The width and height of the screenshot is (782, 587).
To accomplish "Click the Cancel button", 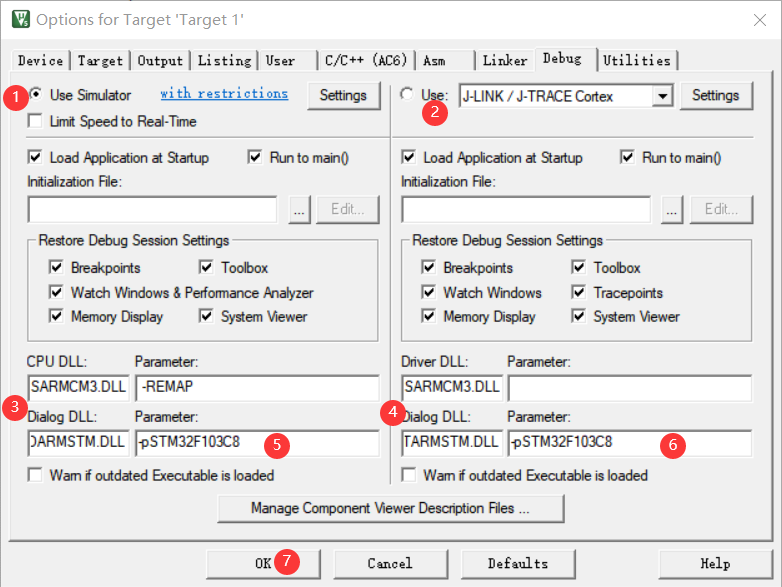I will 391,564.
